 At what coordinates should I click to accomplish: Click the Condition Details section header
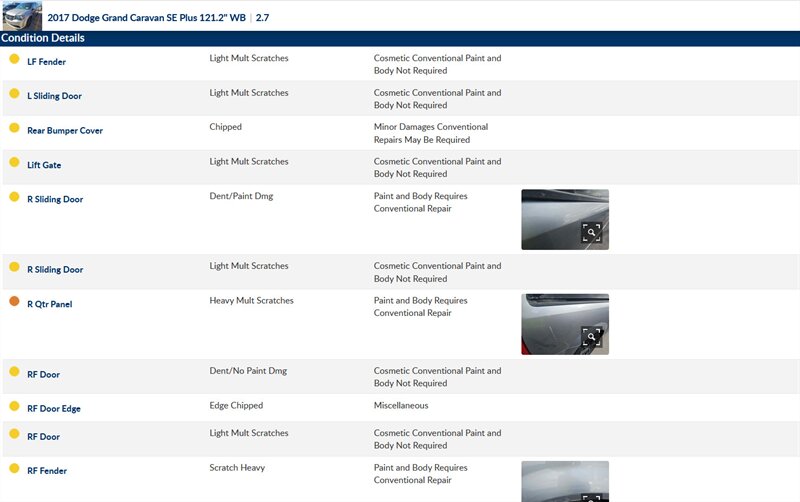point(43,38)
